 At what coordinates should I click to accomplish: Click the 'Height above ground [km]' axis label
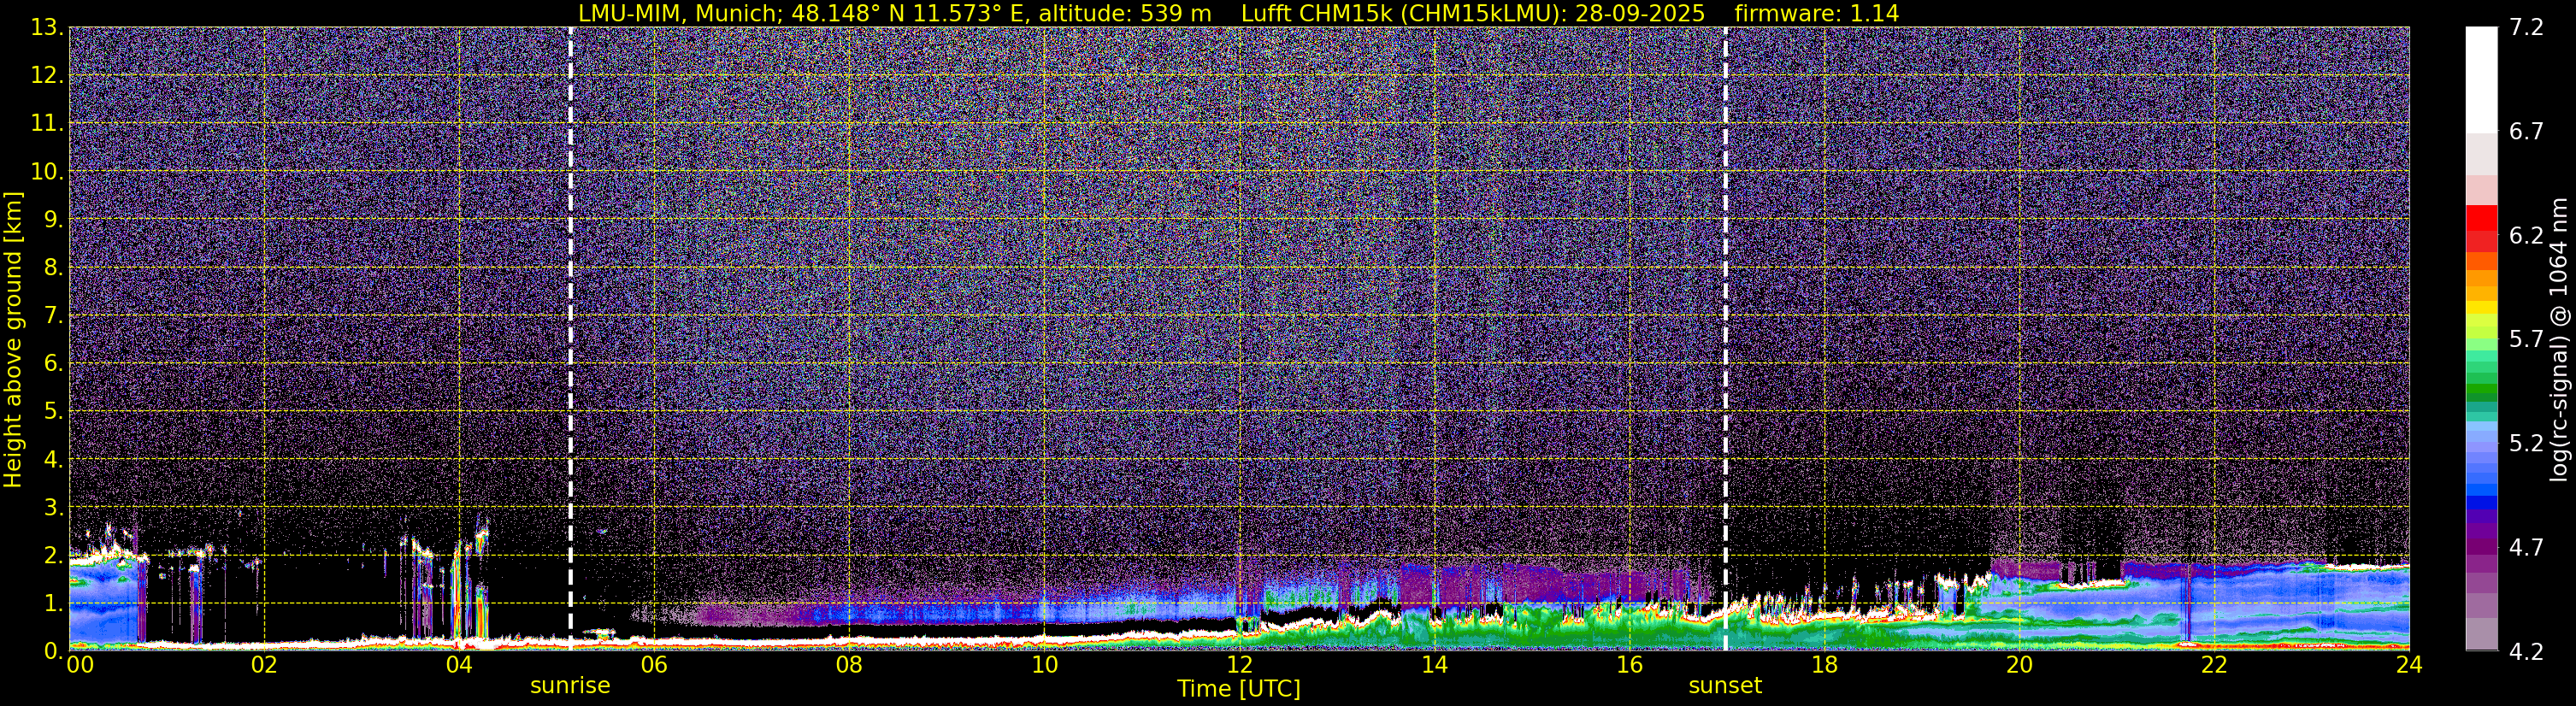click(13, 340)
